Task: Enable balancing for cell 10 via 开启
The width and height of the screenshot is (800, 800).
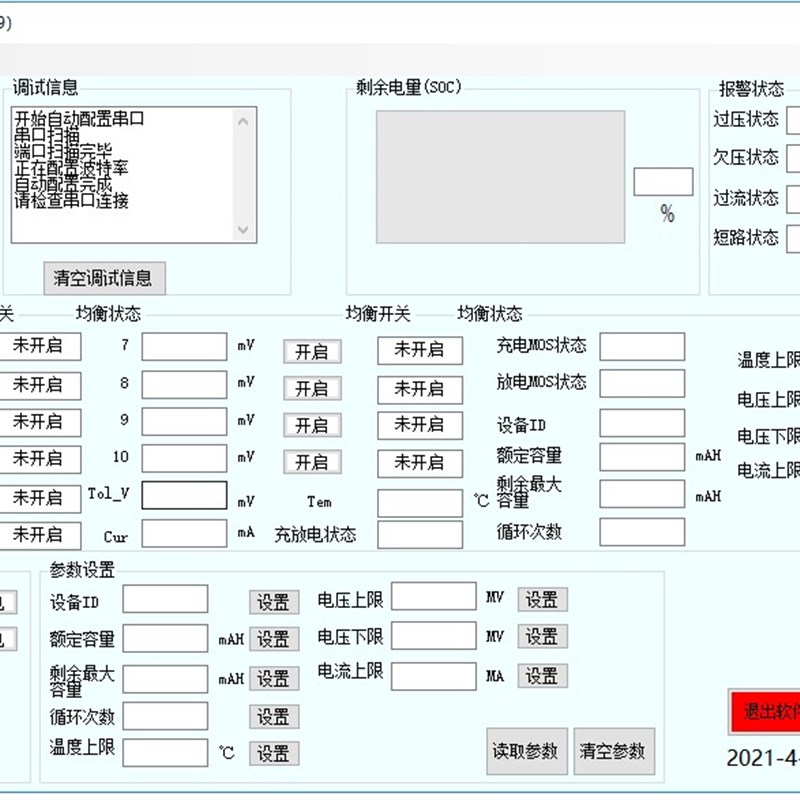Action: (x=311, y=462)
